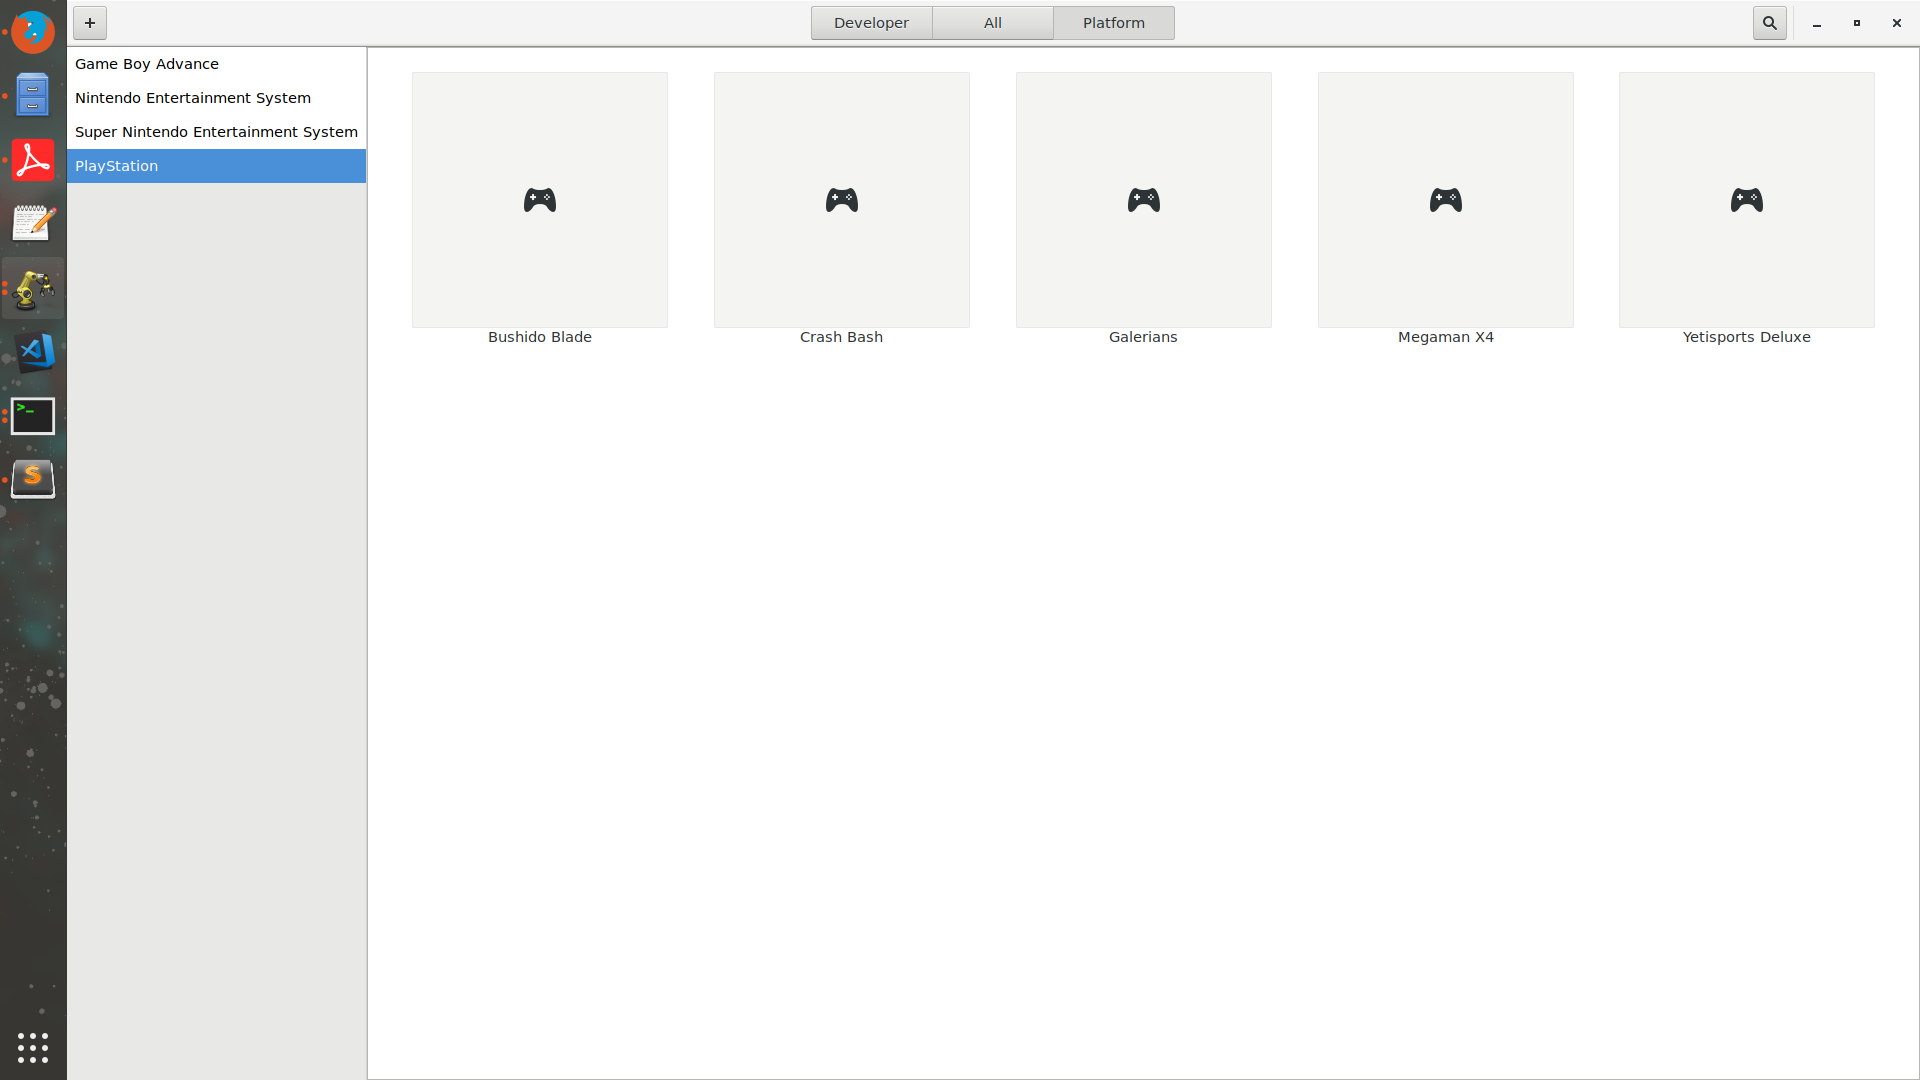Show applications grid in the dock
The width and height of the screenshot is (1920, 1080).
33,1048
